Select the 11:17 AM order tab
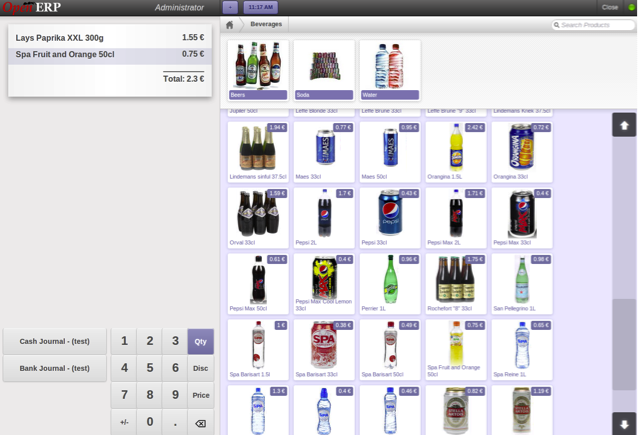638x435 pixels. click(x=261, y=7)
